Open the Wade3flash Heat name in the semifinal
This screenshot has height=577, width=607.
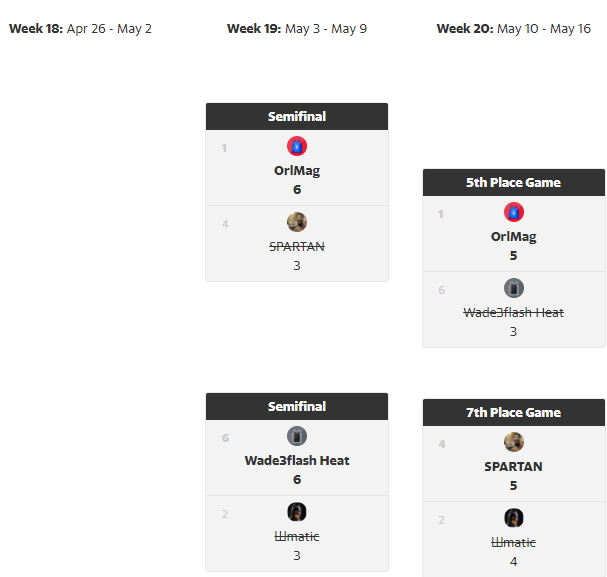coord(297,460)
